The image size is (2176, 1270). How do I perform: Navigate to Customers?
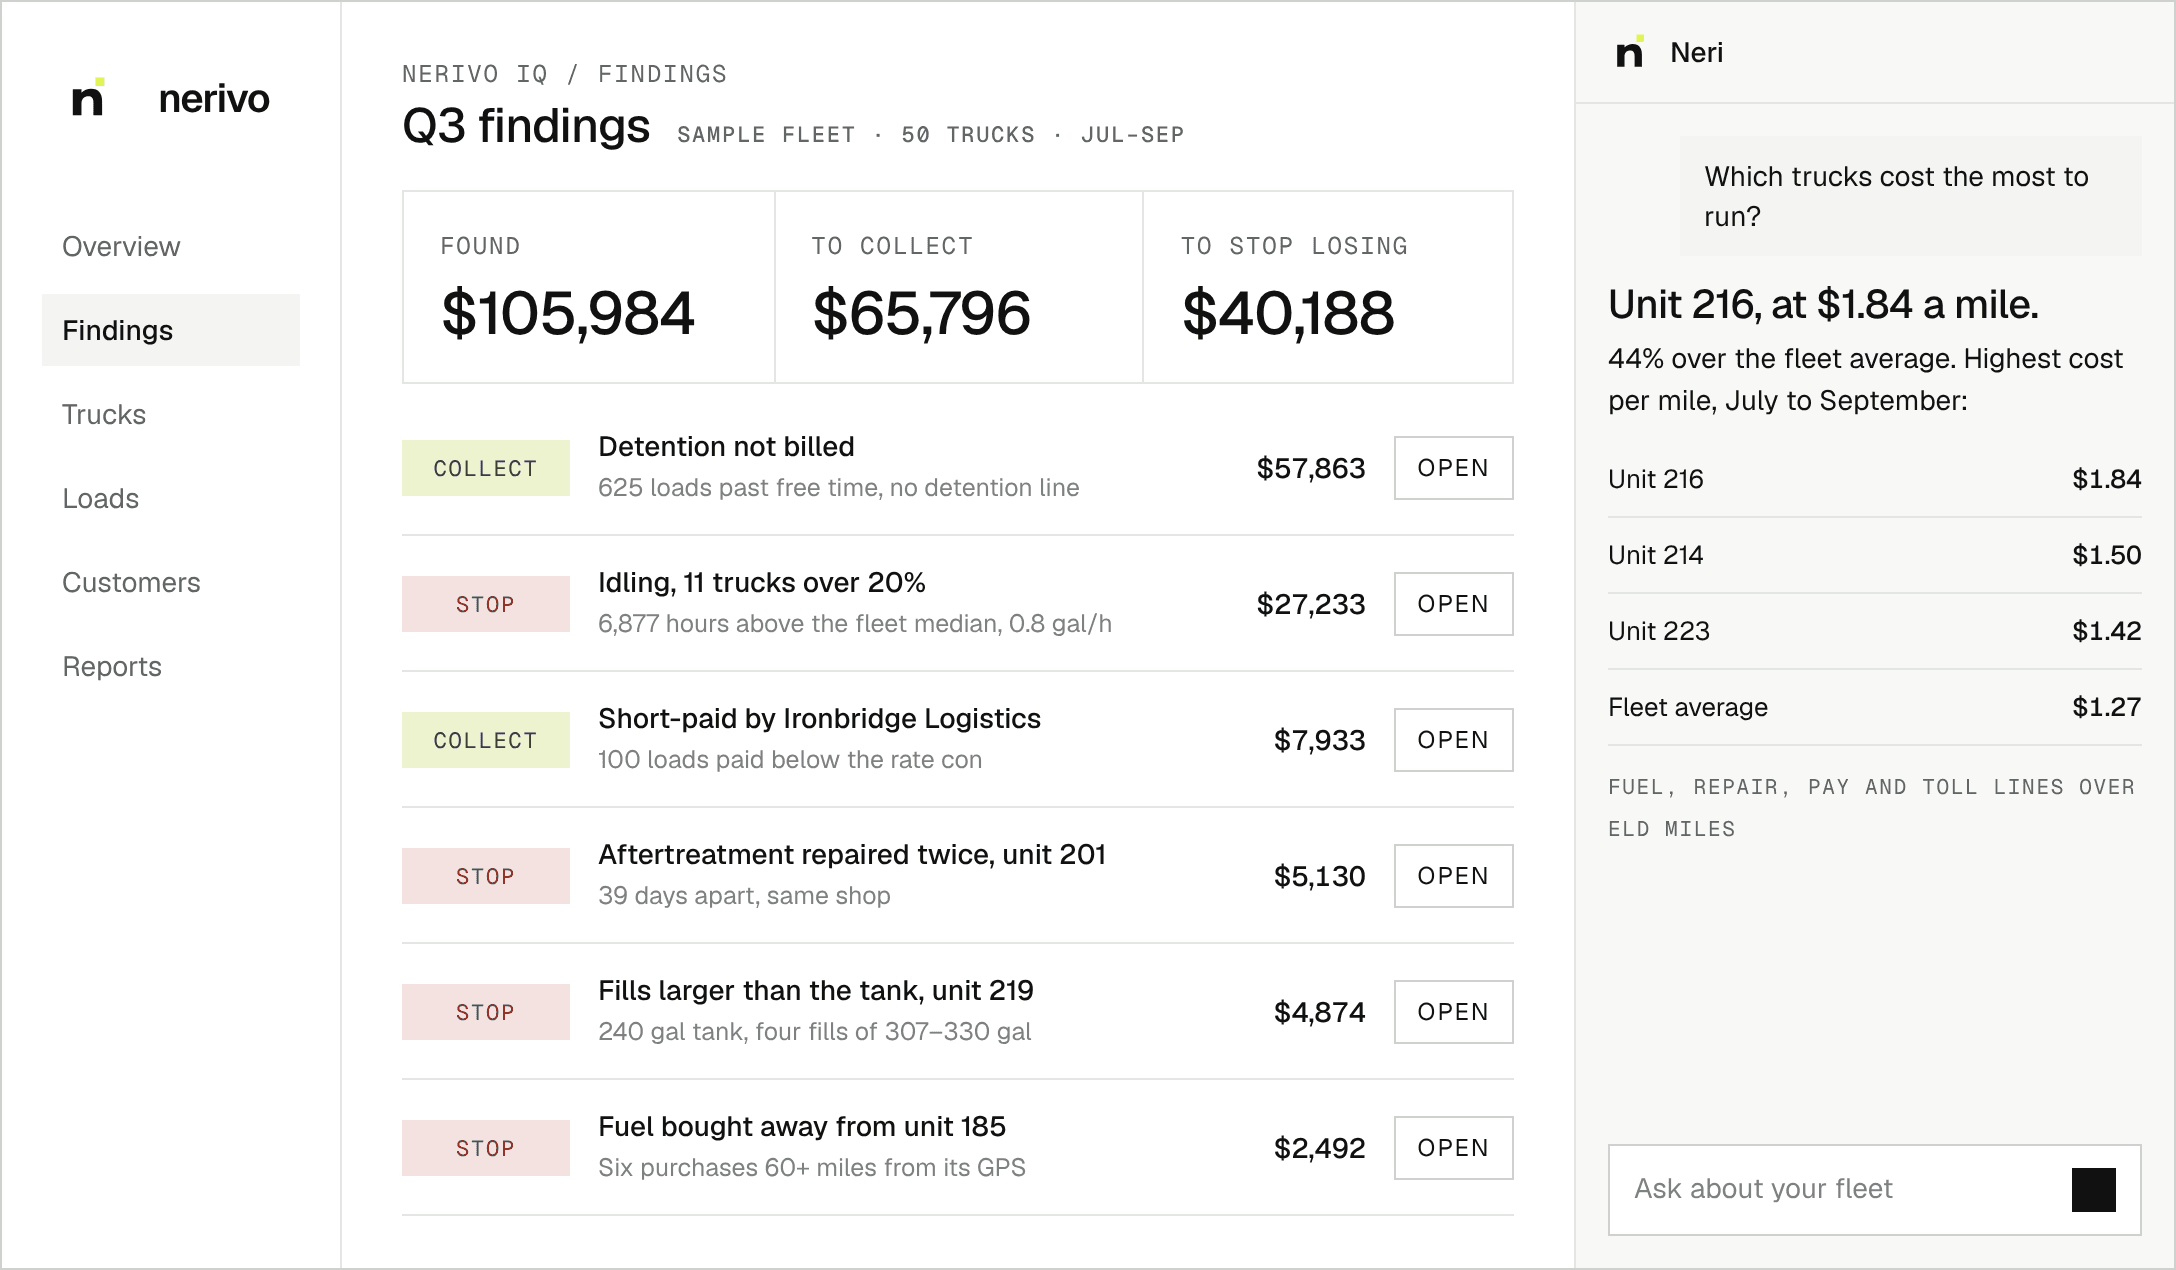coord(171,582)
